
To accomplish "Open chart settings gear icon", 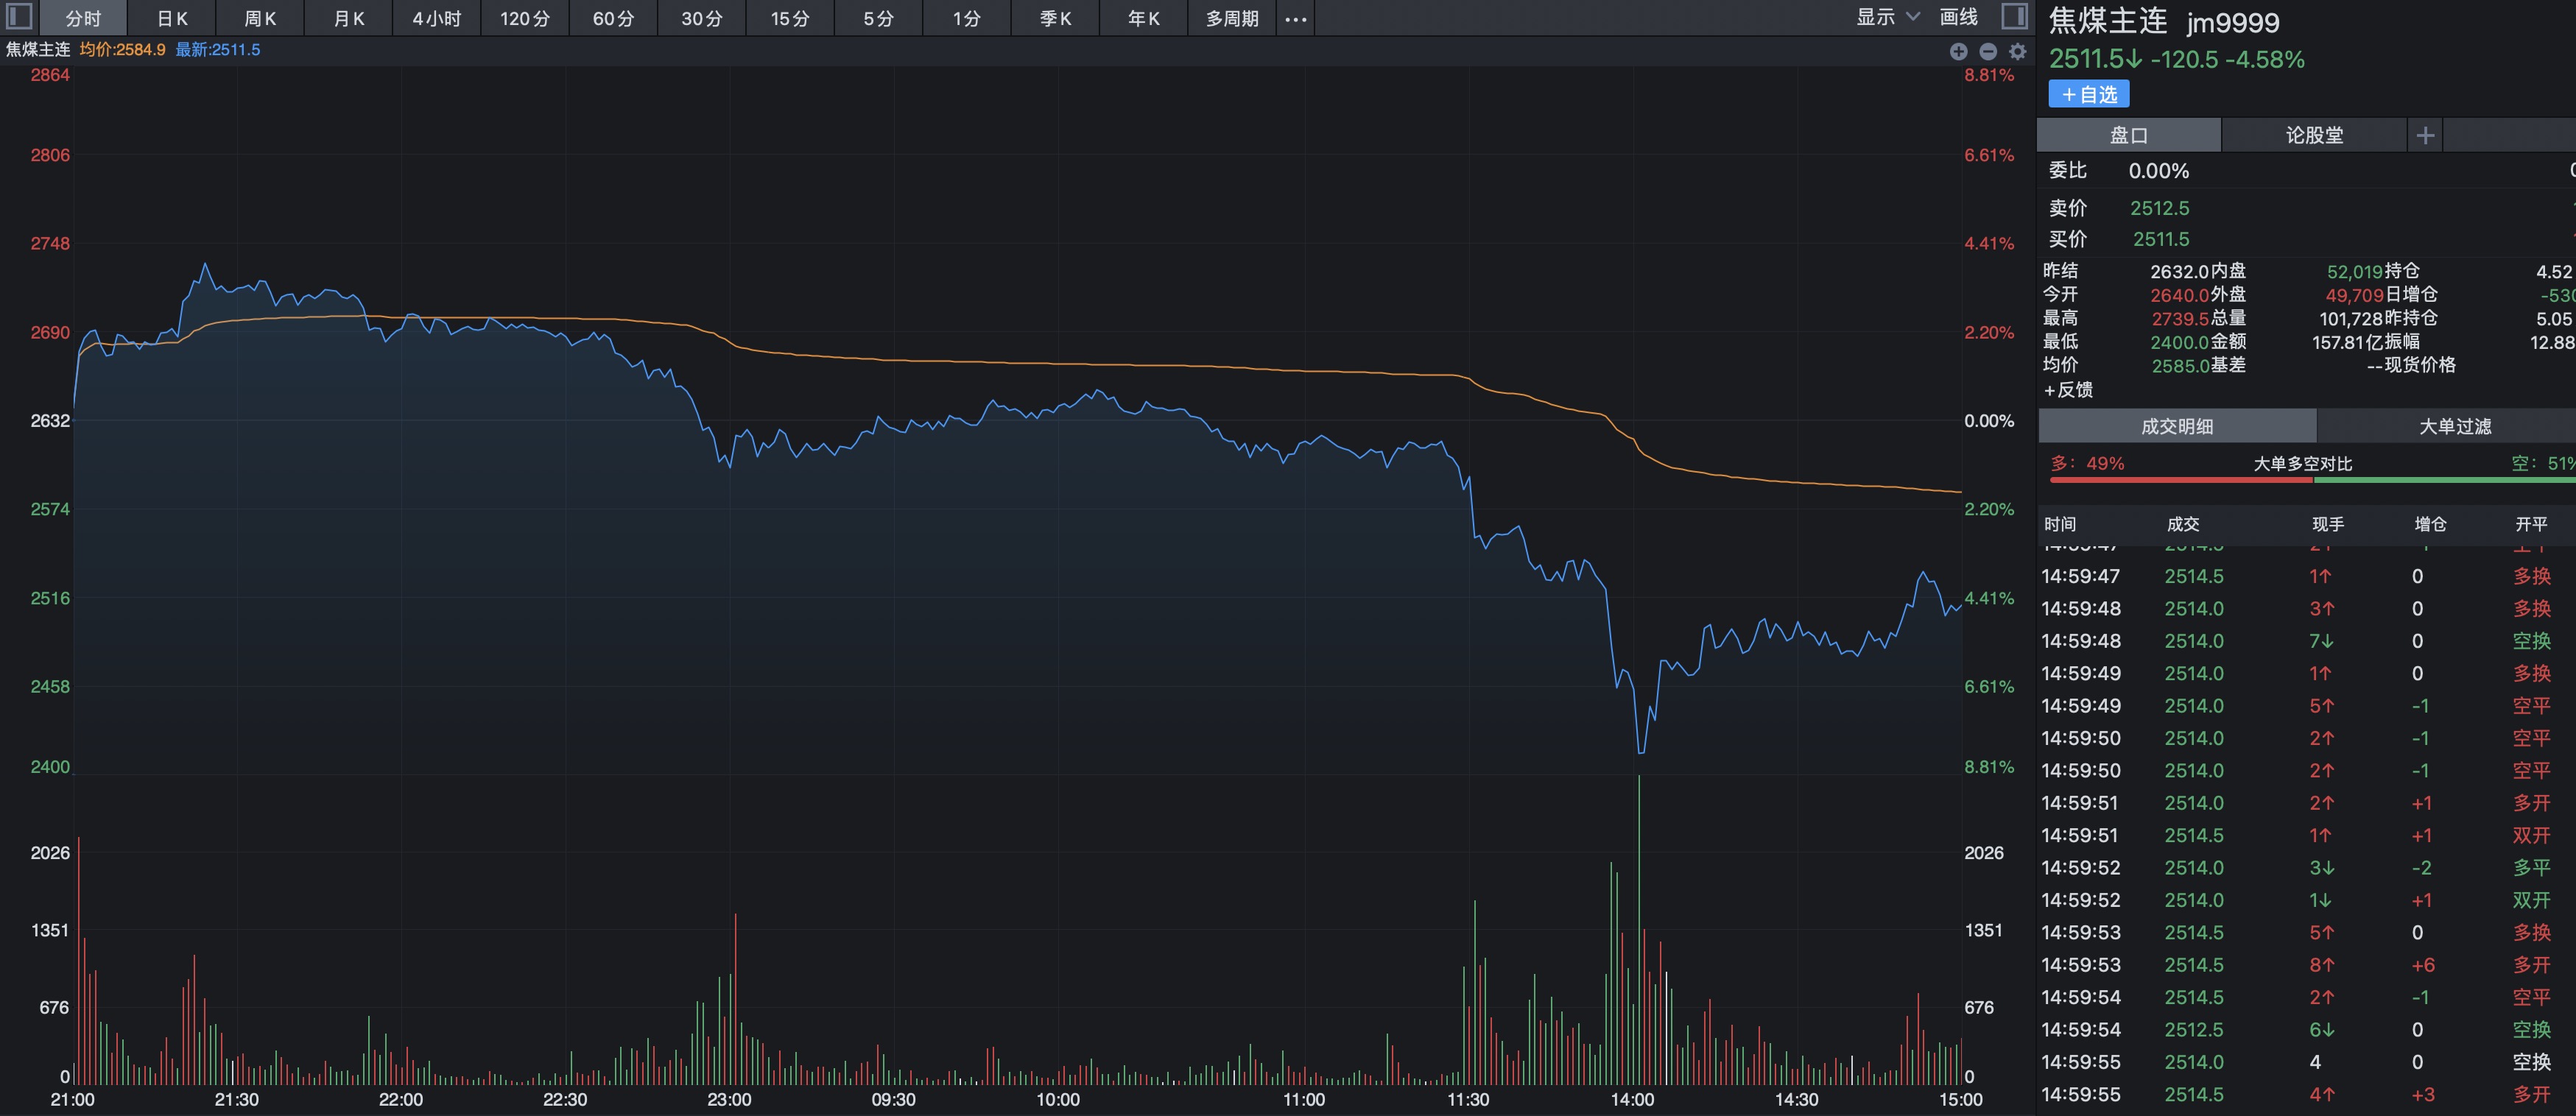I will pyautogui.click(x=2018, y=52).
